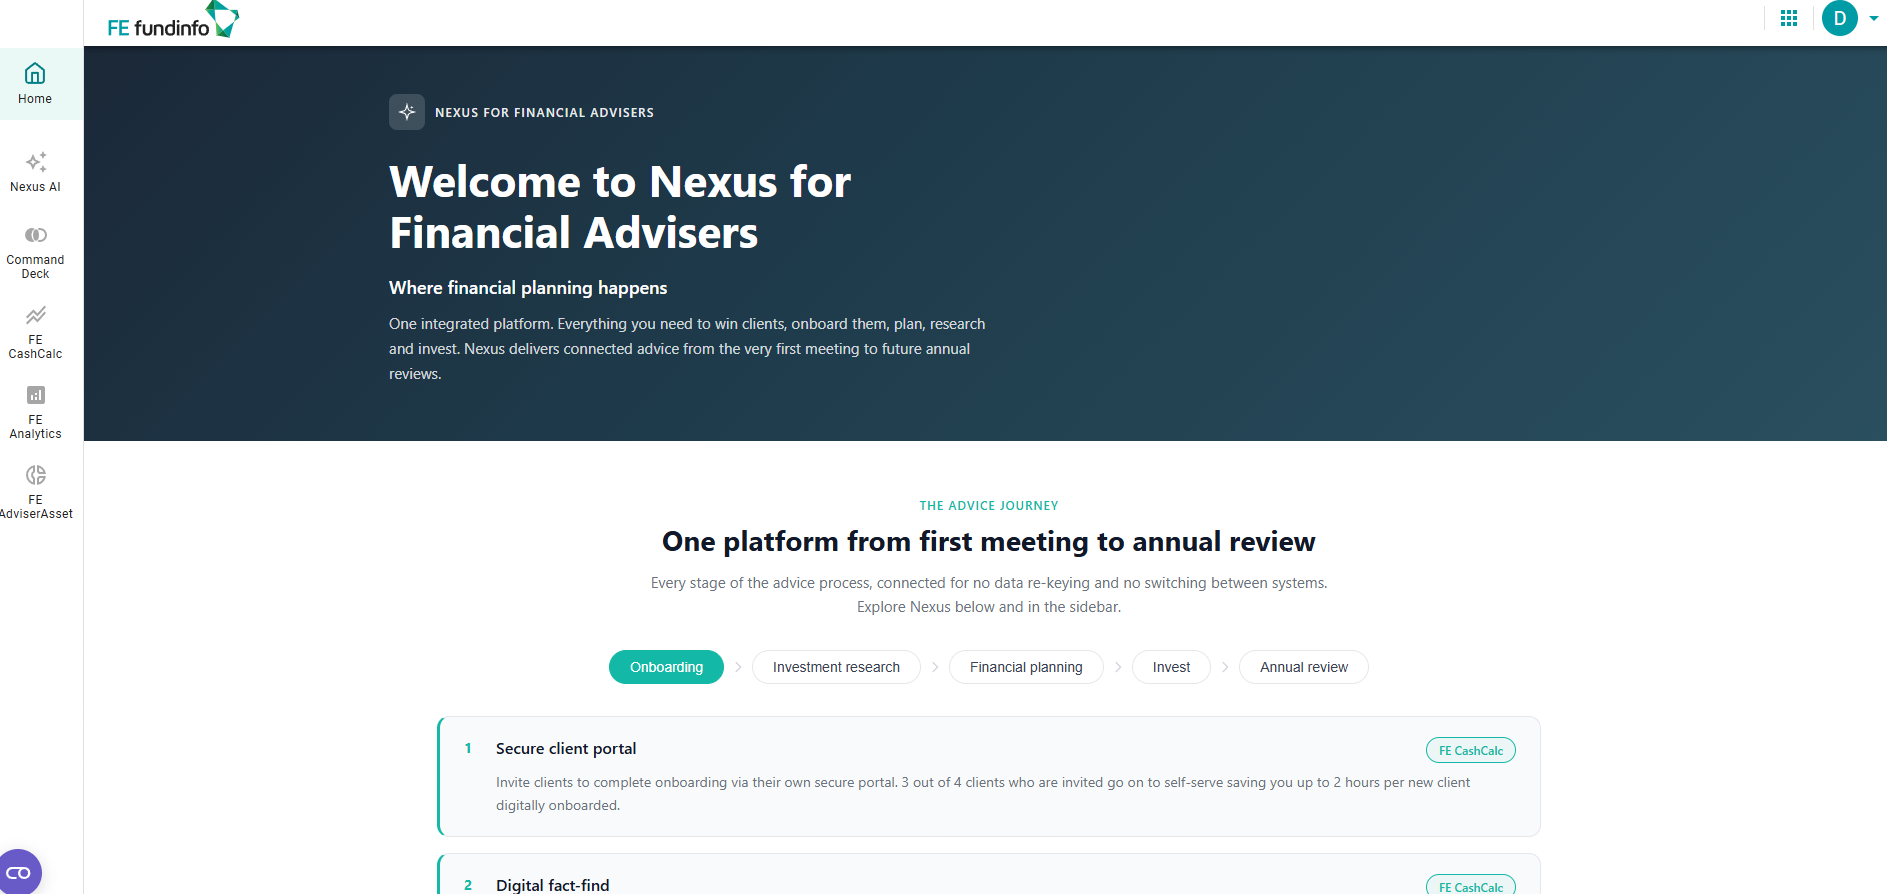Viewport: 1887px width, 894px height.
Task: Open FE Analytics in the sidebar
Action: (35, 412)
